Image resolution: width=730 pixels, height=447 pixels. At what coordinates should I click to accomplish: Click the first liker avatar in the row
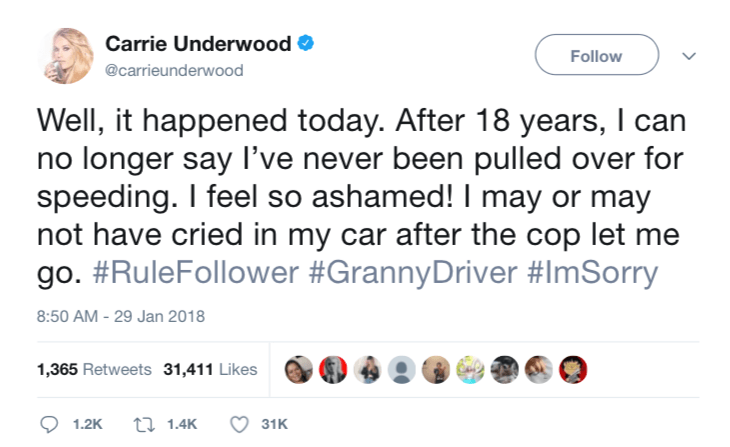[299, 370]
